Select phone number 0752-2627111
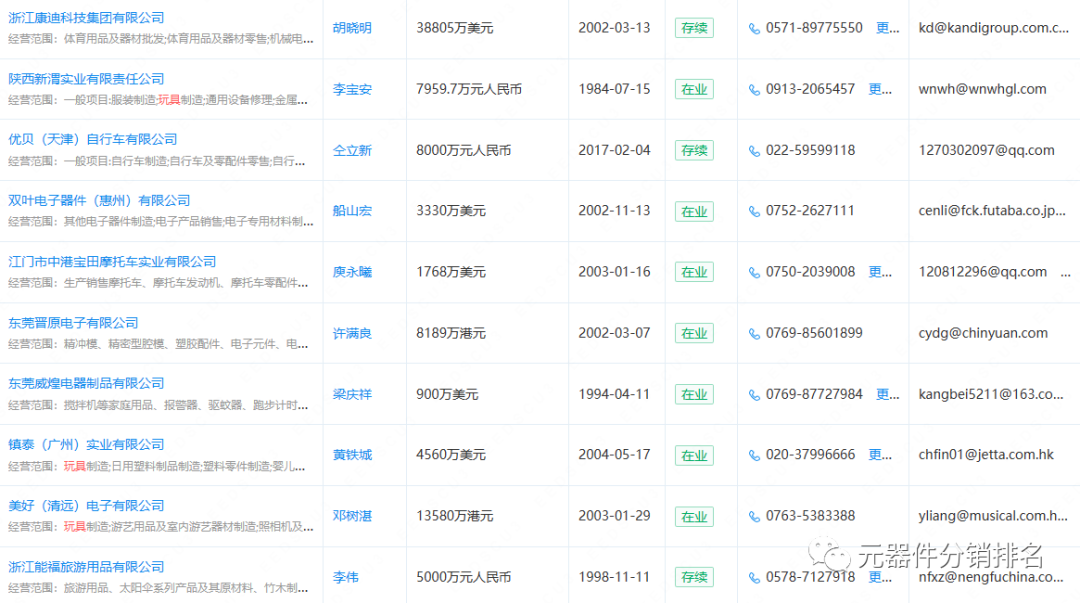1080x603 pixels. click(x=810, y=211)
